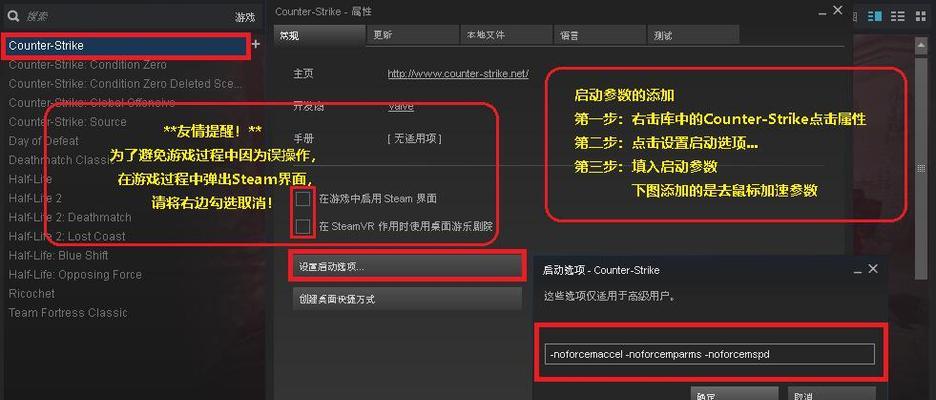Select Counter-Strike: Global Offensive game

pyautogui.click(x=92, y=103)
